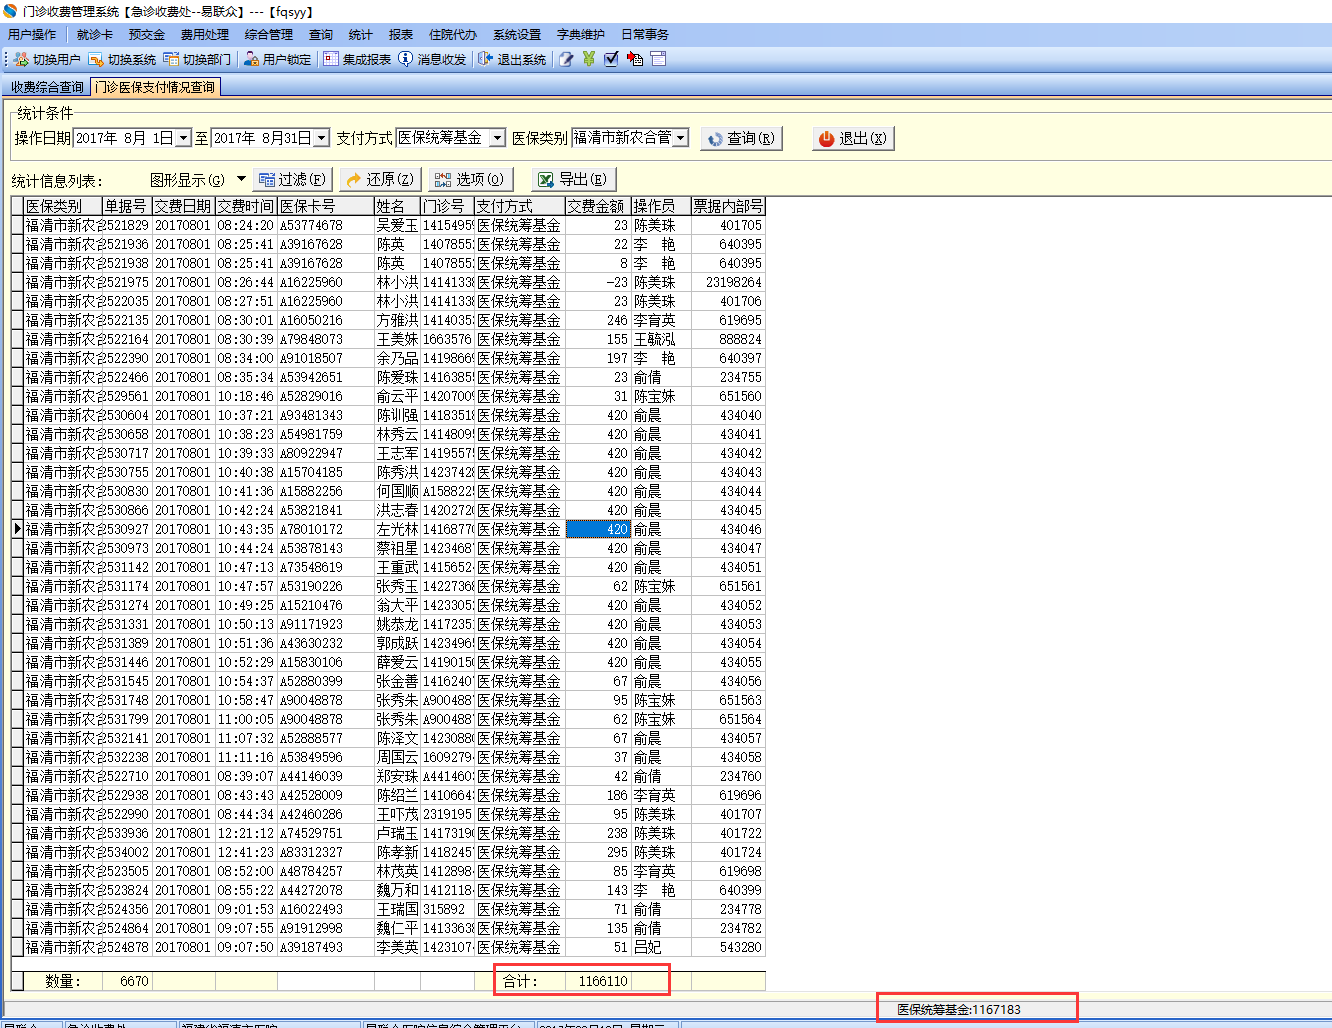Image resolution: width=1332 pixels, height=1028 pixels.
Task: Open the 字典维护 menu
Action: 581,34
